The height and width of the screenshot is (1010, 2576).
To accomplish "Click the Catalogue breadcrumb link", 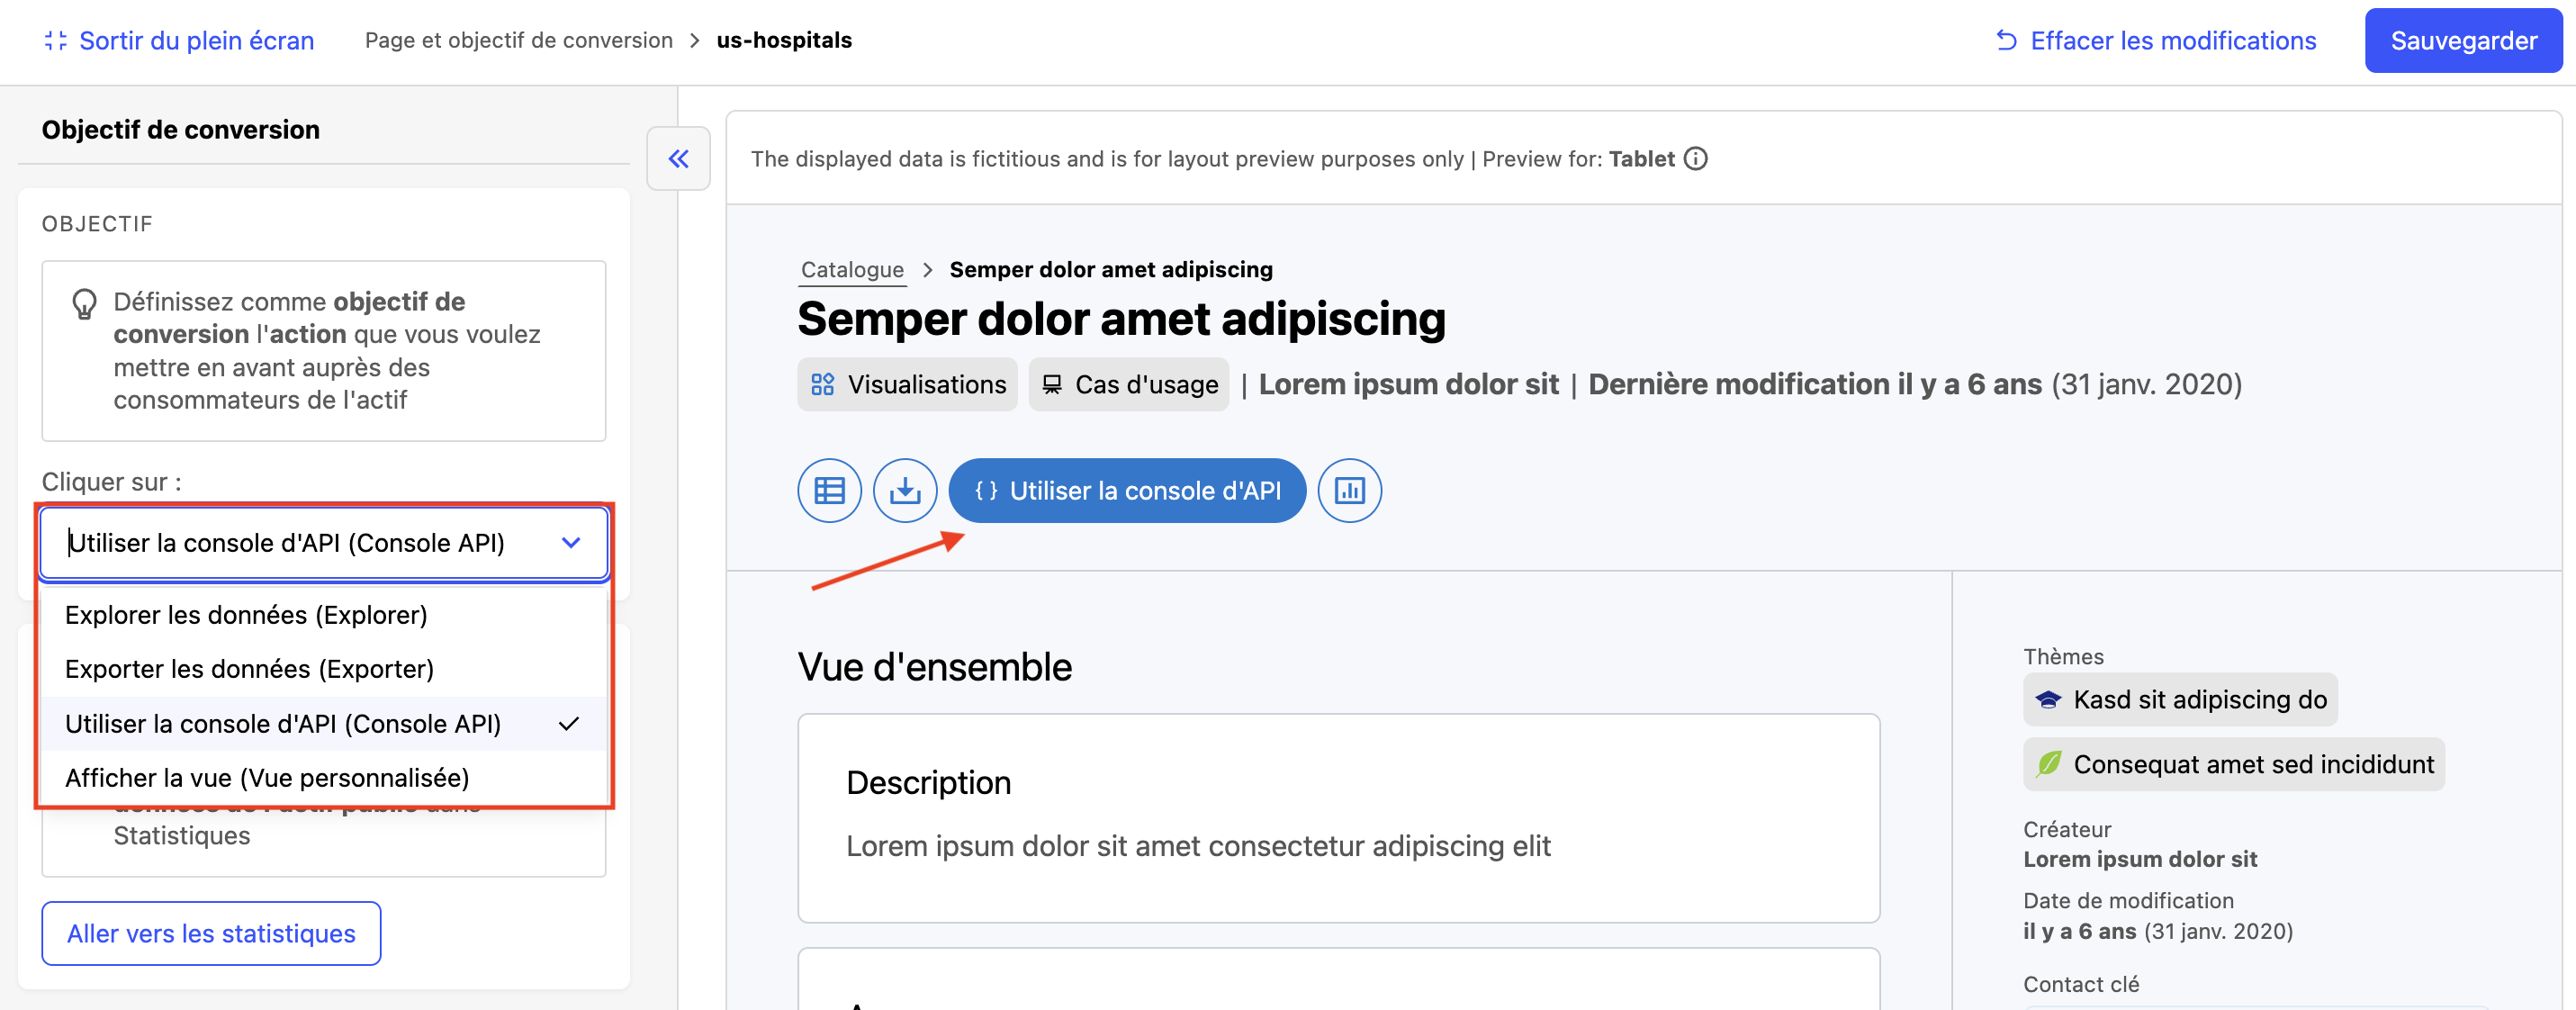I will [852, 270].
